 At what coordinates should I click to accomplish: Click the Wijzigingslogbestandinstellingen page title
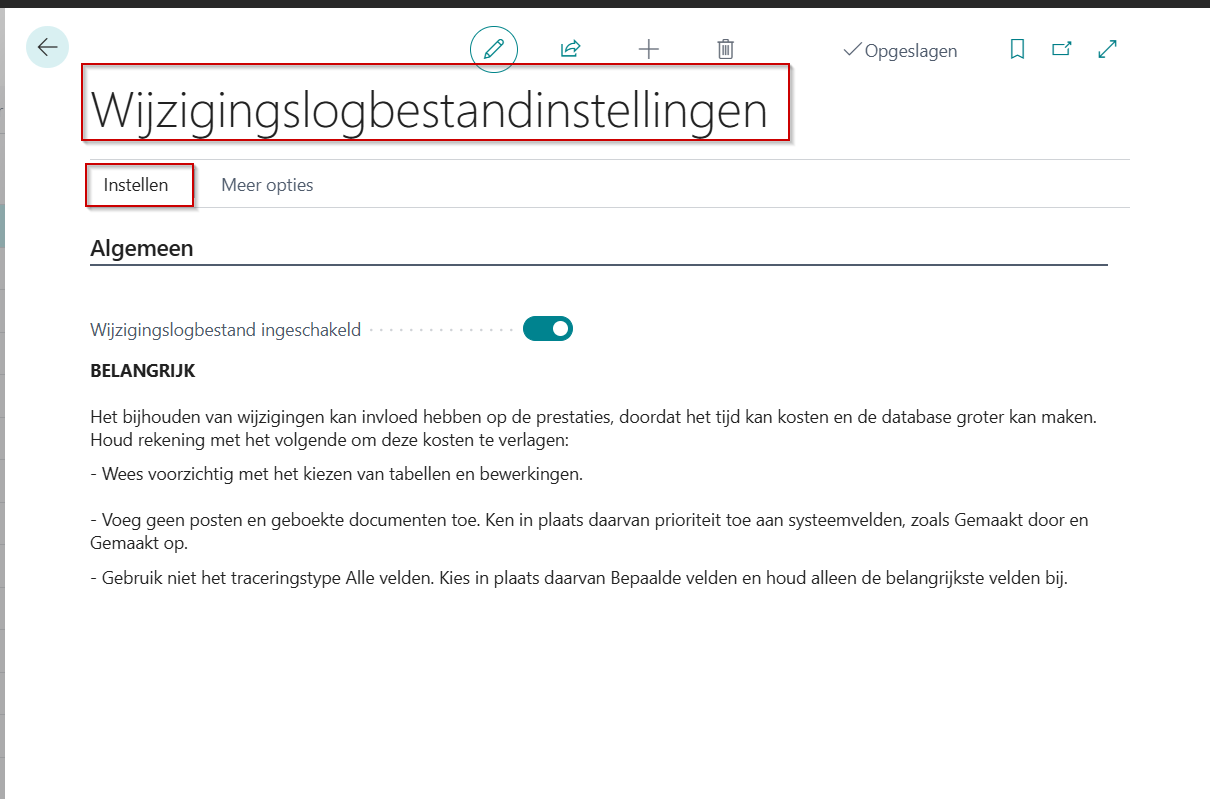point(430,111)
